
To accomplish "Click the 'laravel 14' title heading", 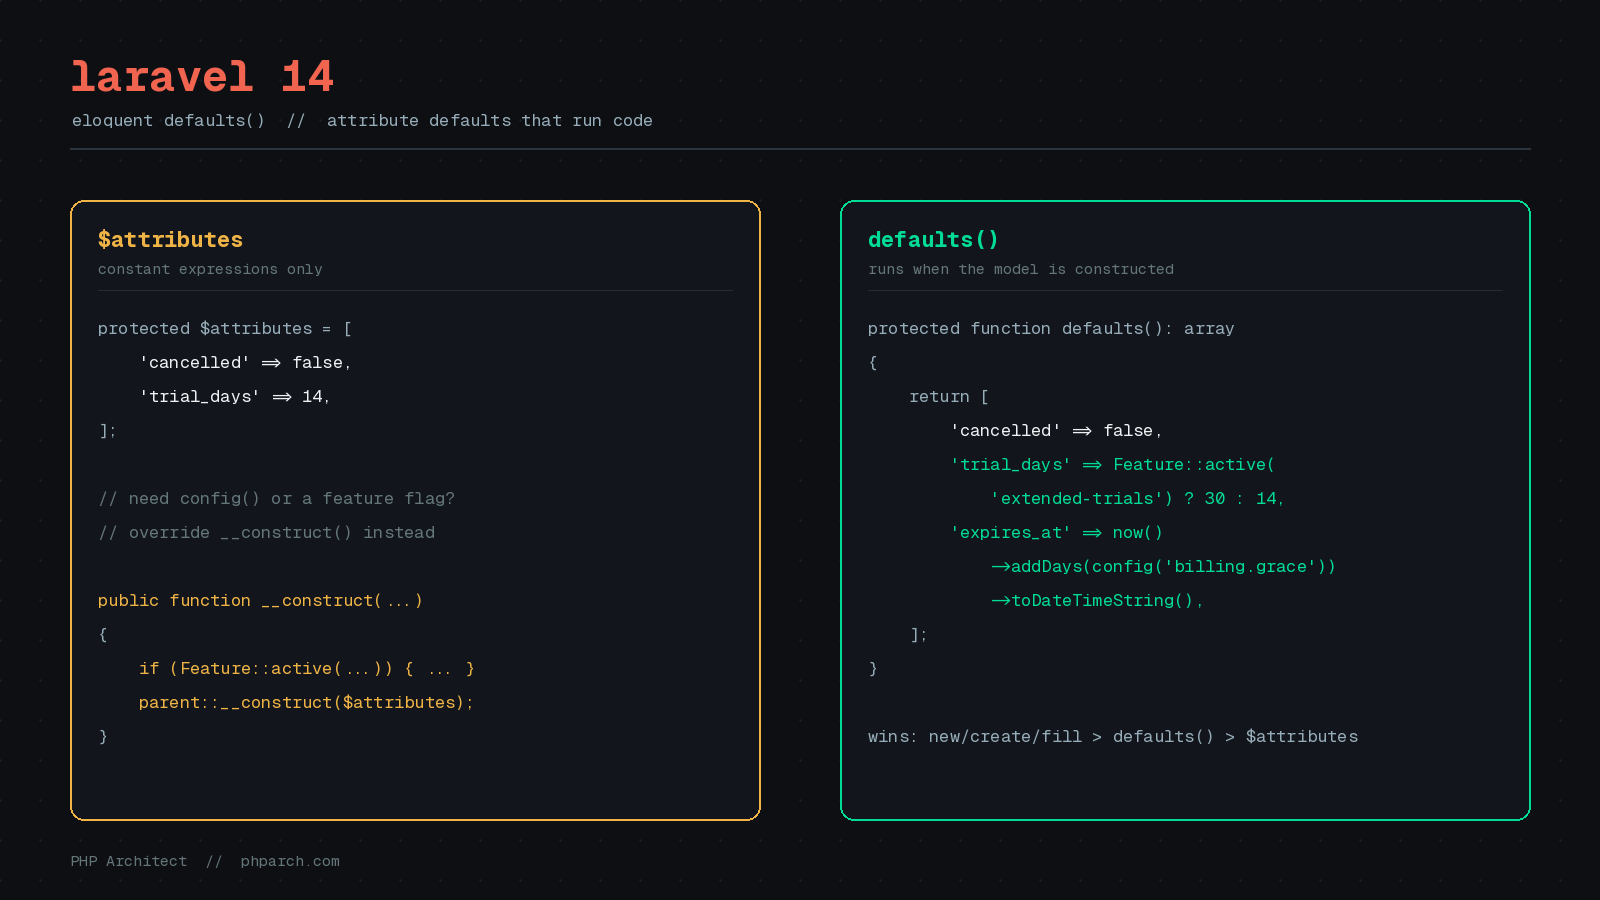I will point(202,77).
